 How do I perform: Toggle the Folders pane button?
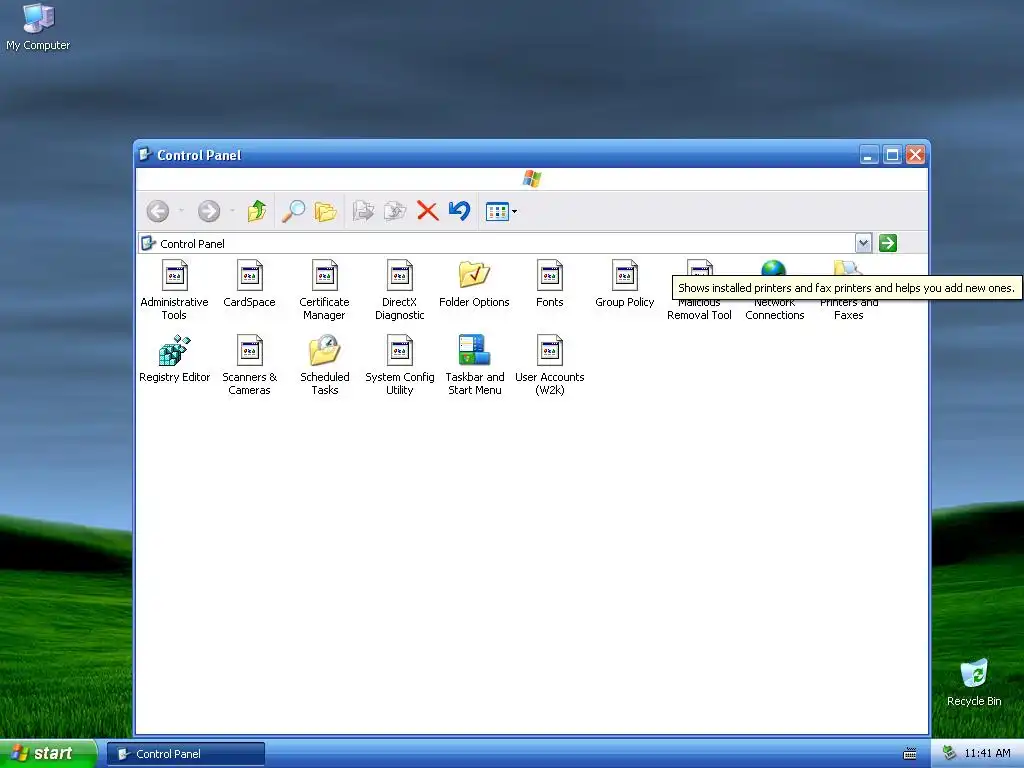(325, 211)
